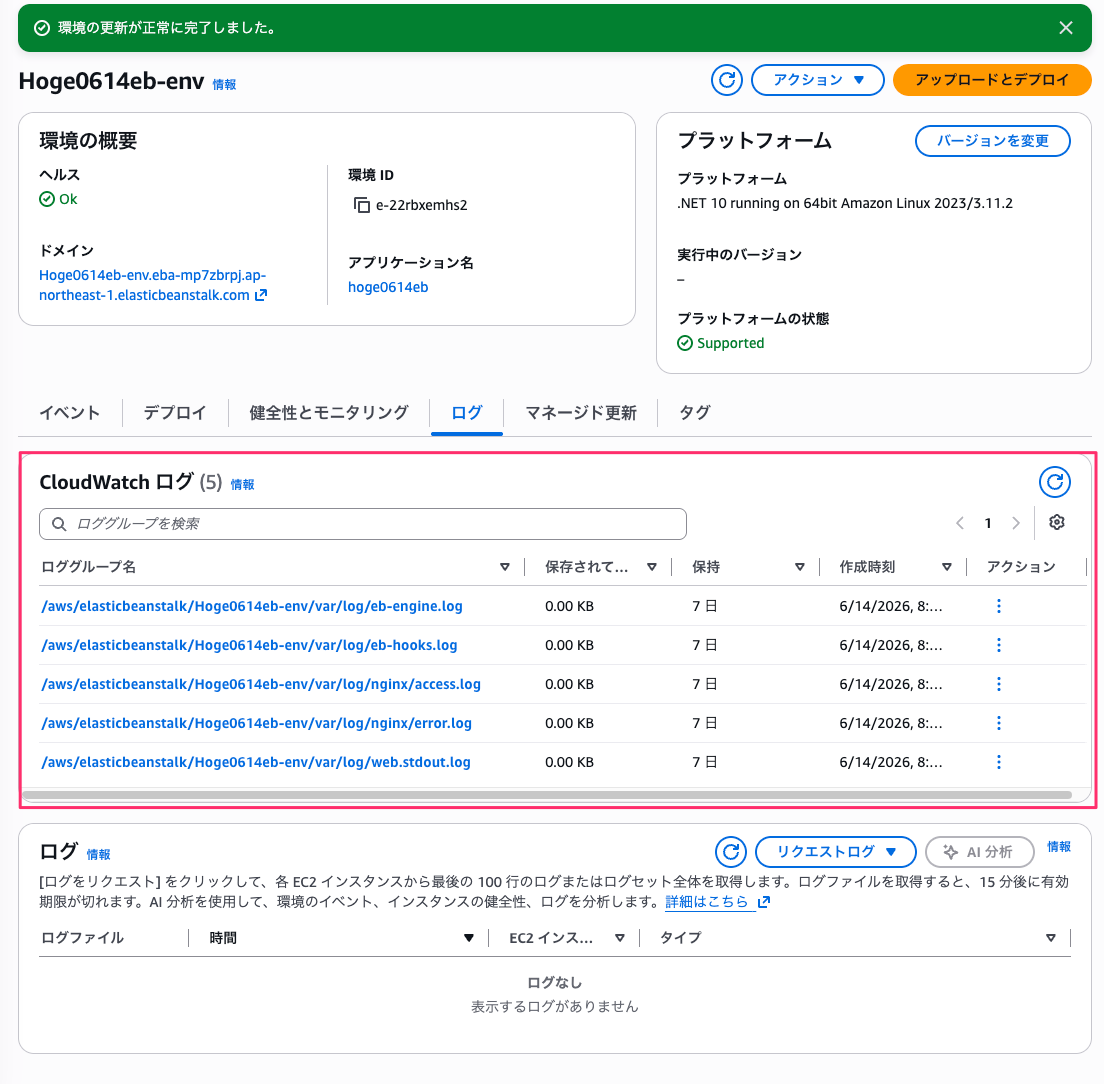Switch to the 健全性とモニタリング tab
This screenshot has width=1104, height=1084.
click(329, 412)
